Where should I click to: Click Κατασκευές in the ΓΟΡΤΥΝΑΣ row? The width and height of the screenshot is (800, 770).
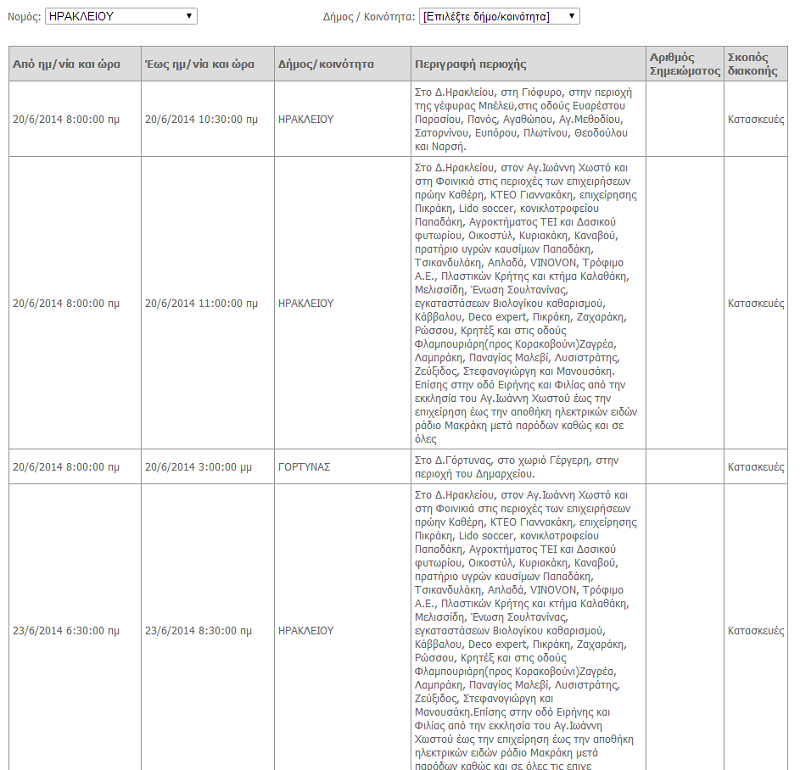click(755, 467)
